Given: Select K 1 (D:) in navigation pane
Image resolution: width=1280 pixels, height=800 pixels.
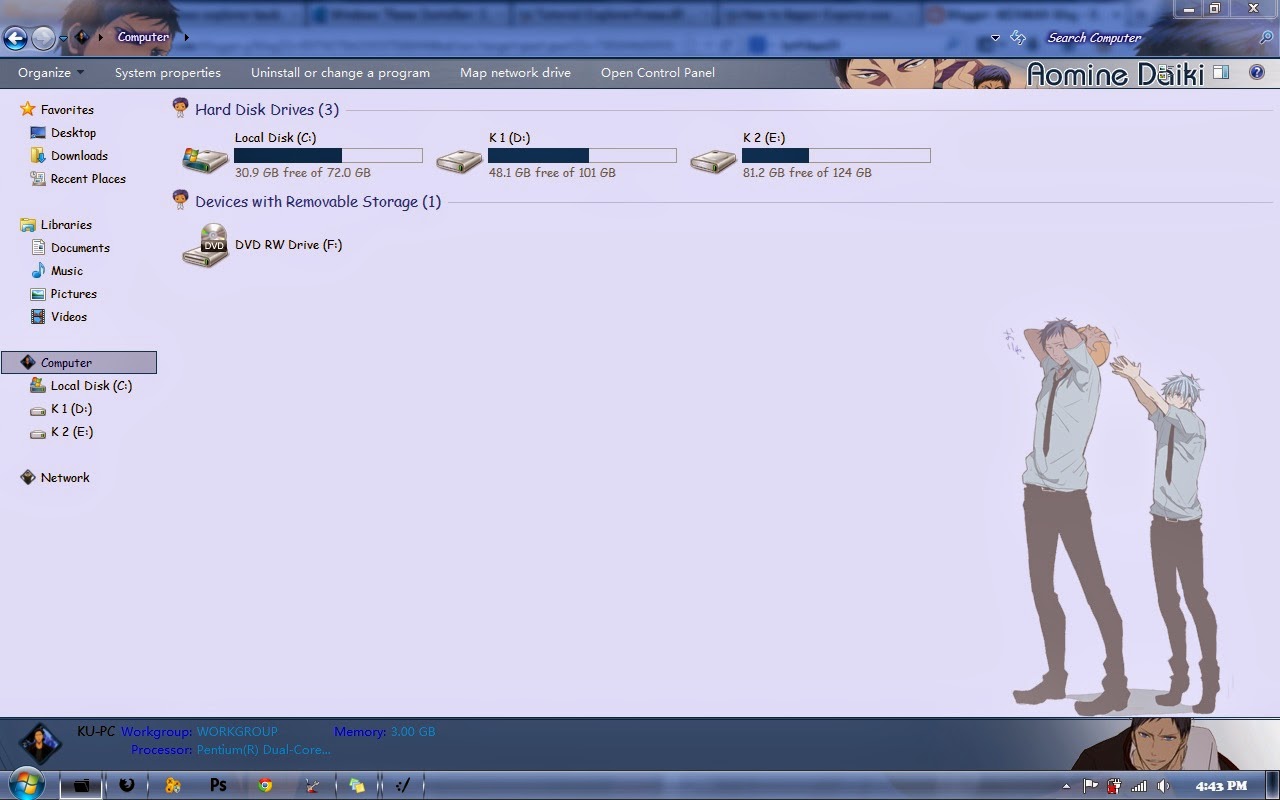Looking at the screenshot, I should click(71, 409).
